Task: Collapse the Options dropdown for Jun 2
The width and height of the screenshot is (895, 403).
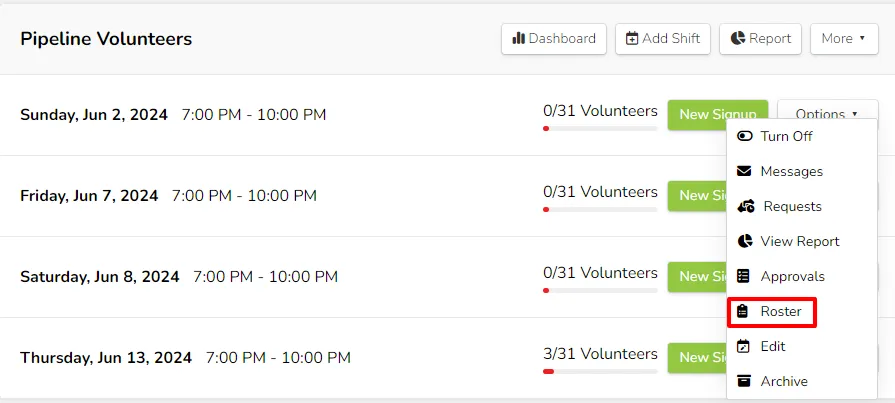Action: pyautogui.click(x=828, y=114)
